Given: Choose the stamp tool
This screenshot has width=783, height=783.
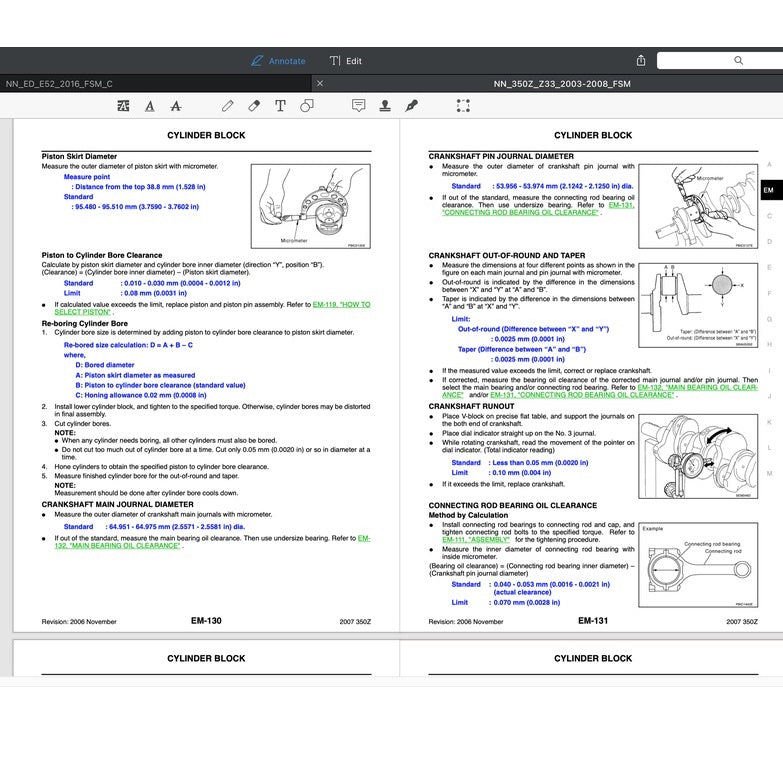Looking at the screenshot, I should click(x=385, y=105).
